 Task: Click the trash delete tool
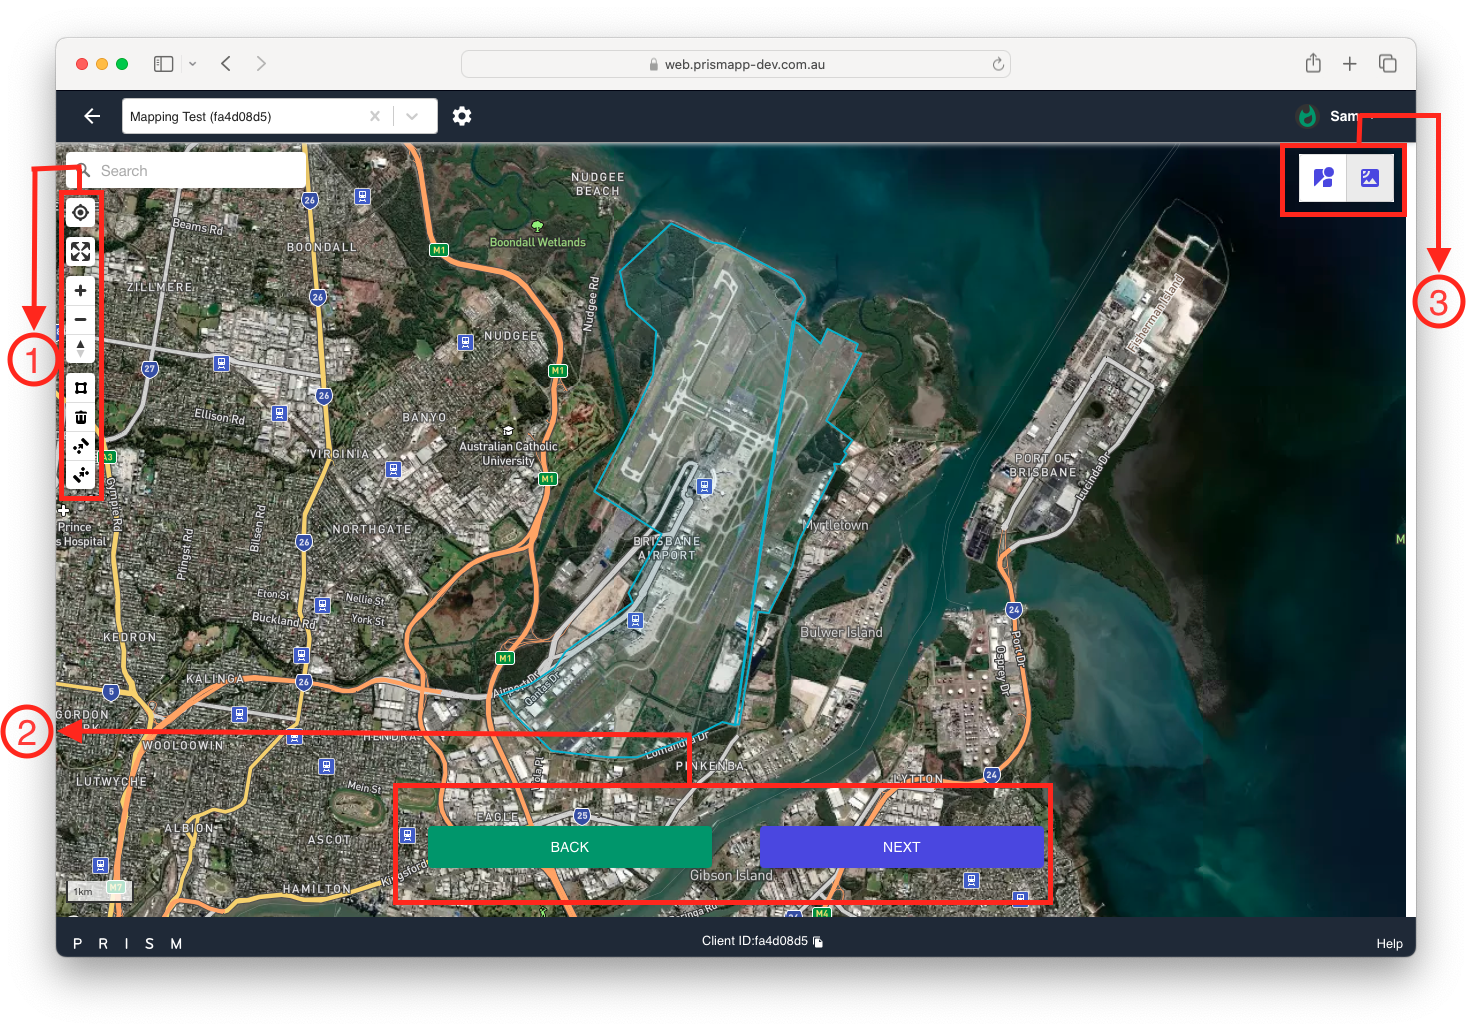[81, 417]
